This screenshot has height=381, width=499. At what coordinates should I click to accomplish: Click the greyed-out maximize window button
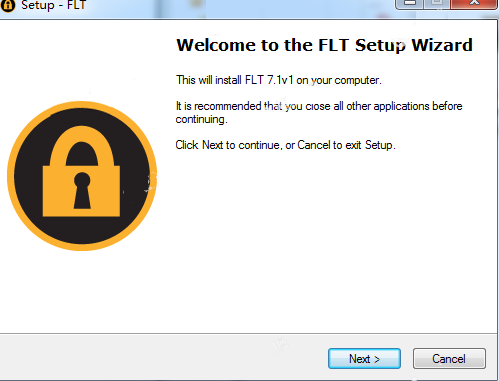(437, 3)
